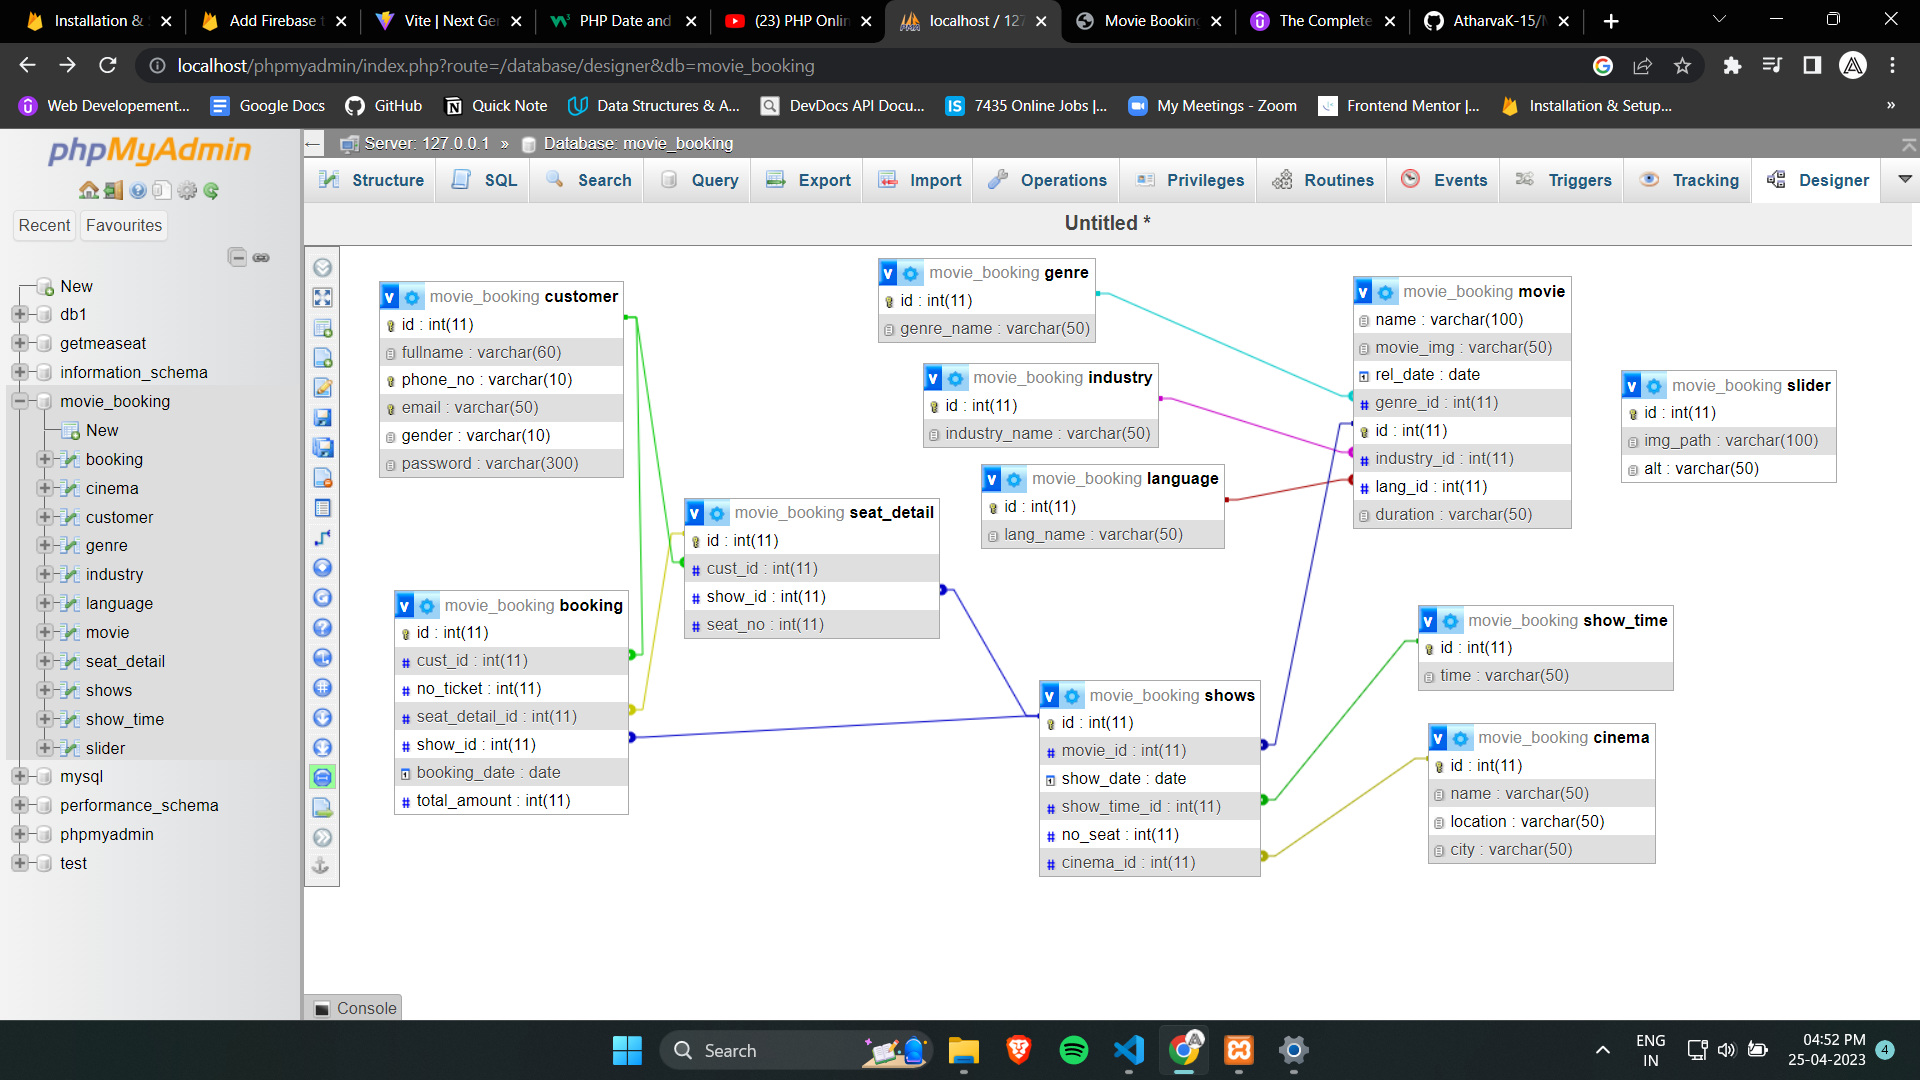Click the green-highlighted Move menu icon
The width and height of the screenshot is (1920, 1080).
322,777
